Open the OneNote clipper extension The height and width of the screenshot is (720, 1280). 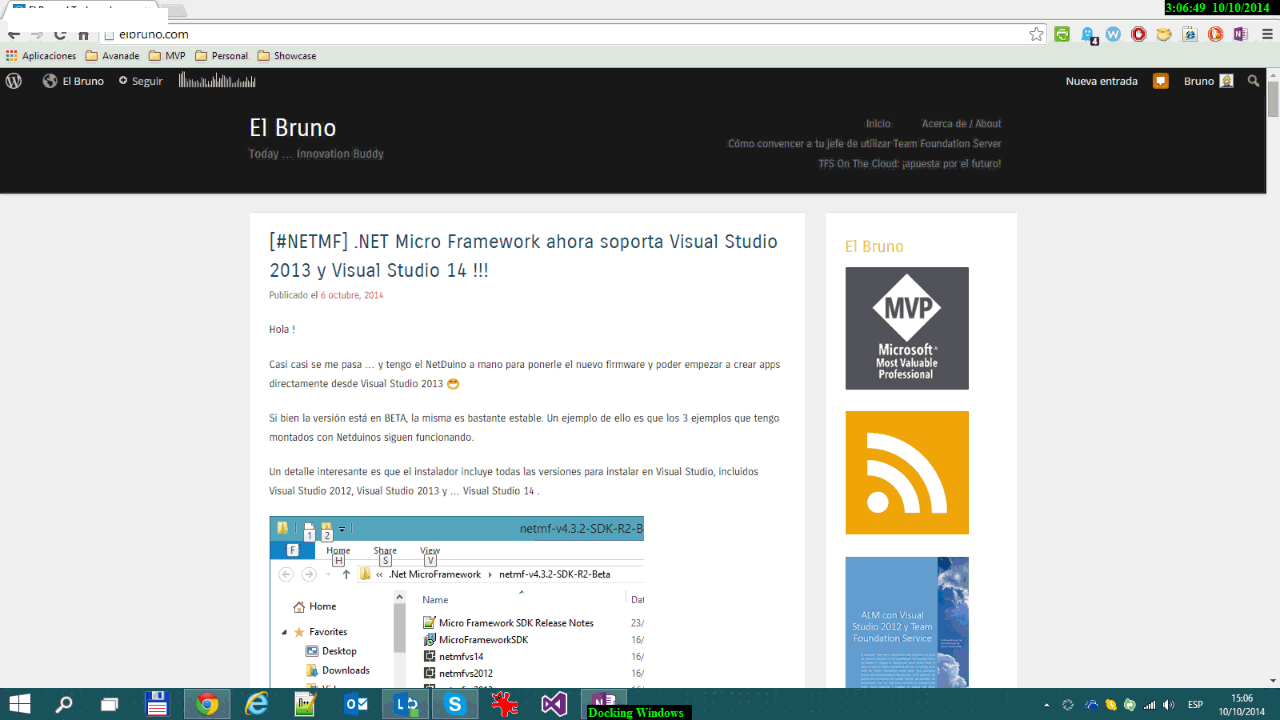(x=1240, y=34)
